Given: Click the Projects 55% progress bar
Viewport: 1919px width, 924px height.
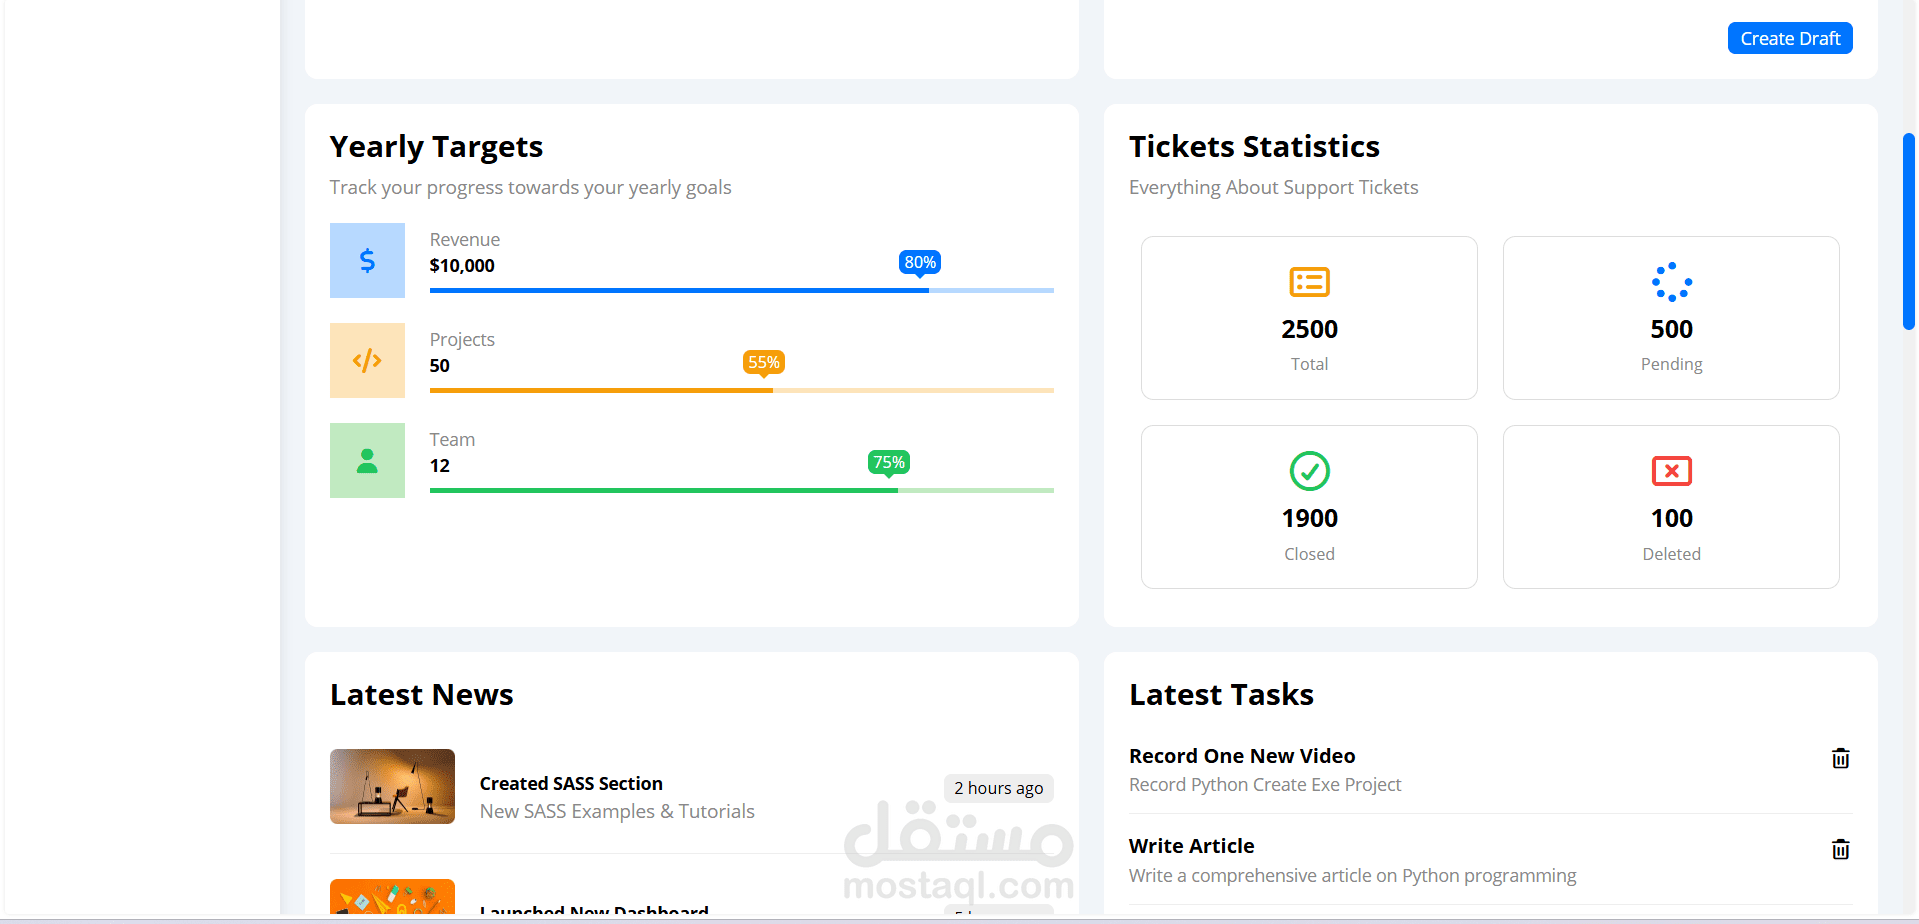Looking at the screenshot, I should pyautogui.click(x=741, y=390).
